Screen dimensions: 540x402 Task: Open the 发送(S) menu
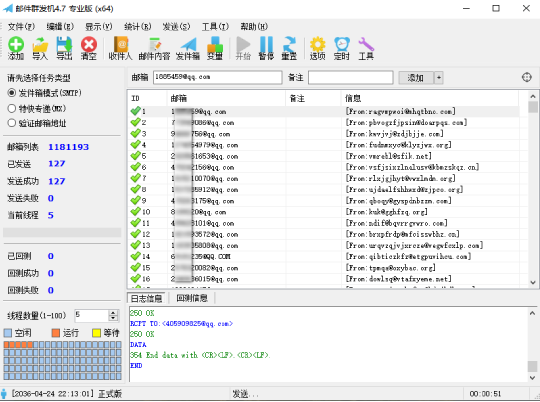click(176, 27)
